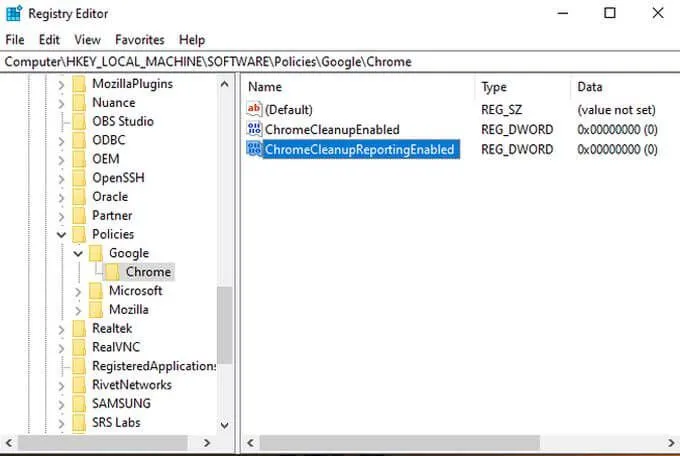The width and height of the screenshot is (680, 456).
Task: Click the tree pane vertical scrollbar thumb
Action: pyautogui.click(x=225, y=325)
